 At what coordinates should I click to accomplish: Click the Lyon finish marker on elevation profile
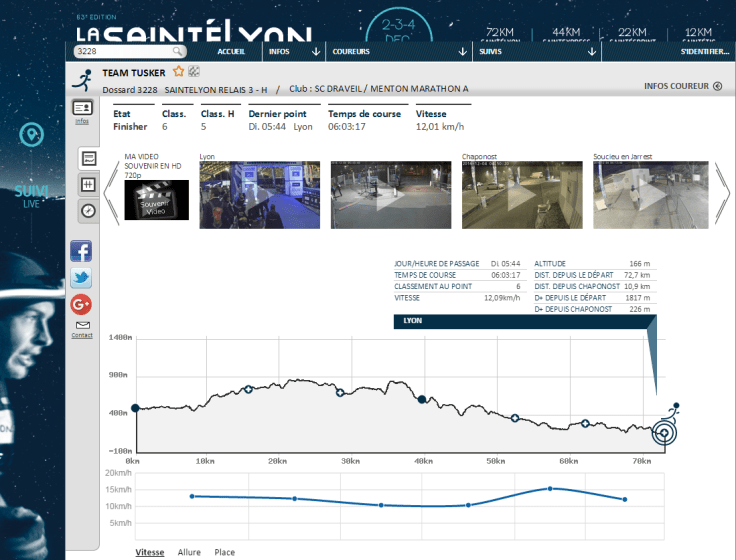[x=663, y=432]
